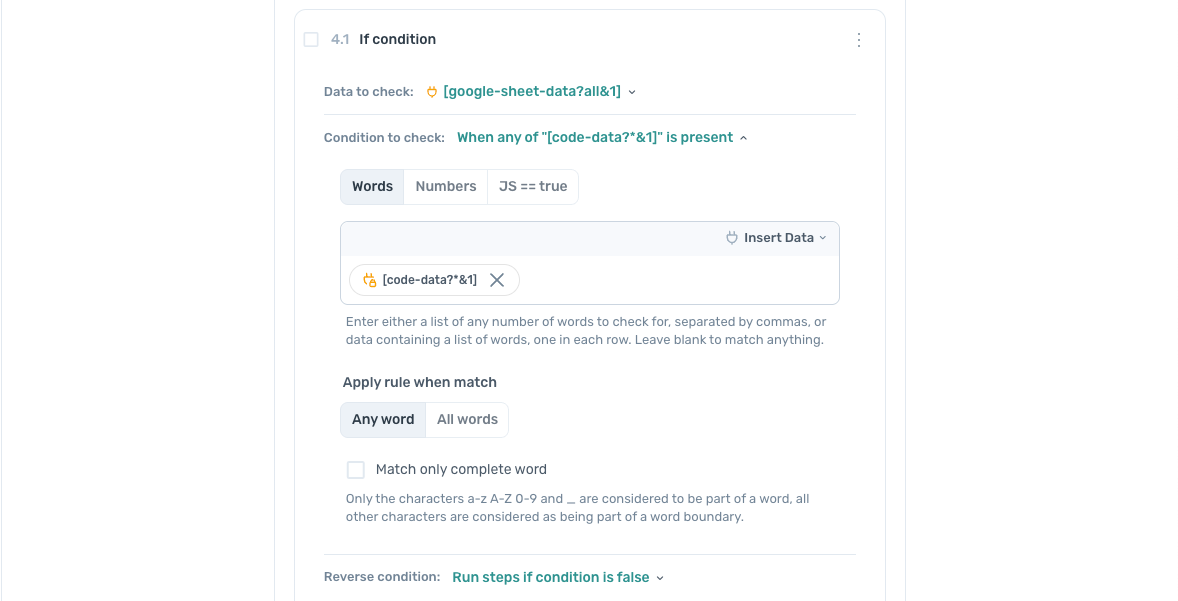Select the JS == true tab
1178x601 pixels.
pos(533,187)
